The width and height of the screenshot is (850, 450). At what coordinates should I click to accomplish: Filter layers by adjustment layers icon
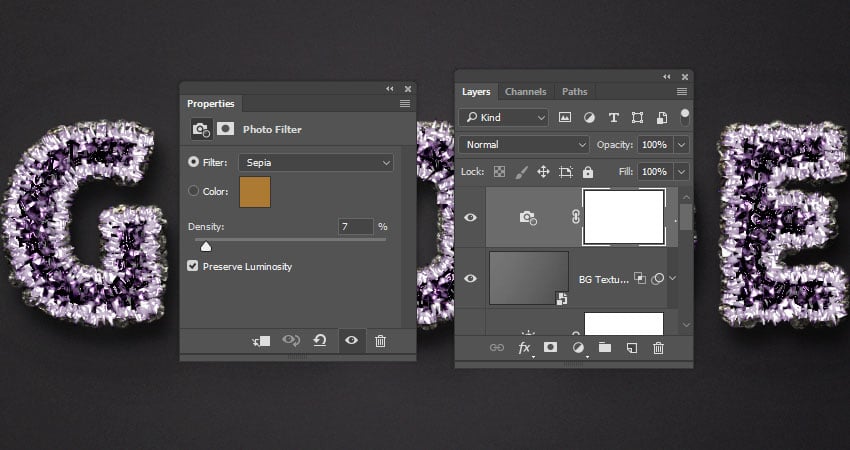[x=589, y=117]
